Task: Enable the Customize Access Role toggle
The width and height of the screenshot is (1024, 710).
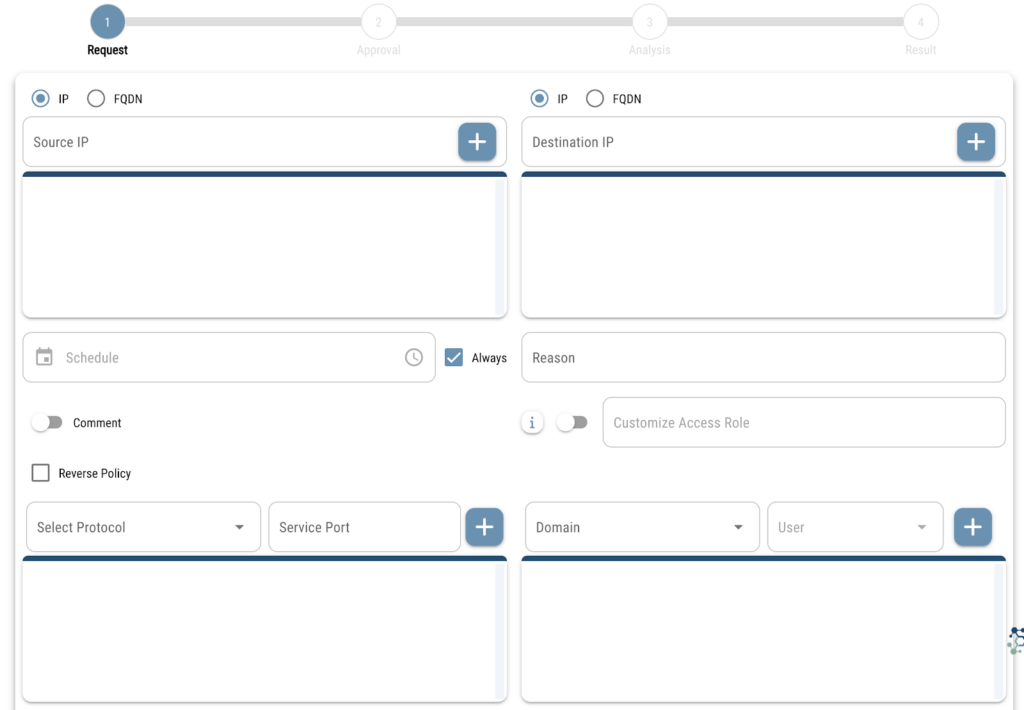Action: (x=571, y=423)
